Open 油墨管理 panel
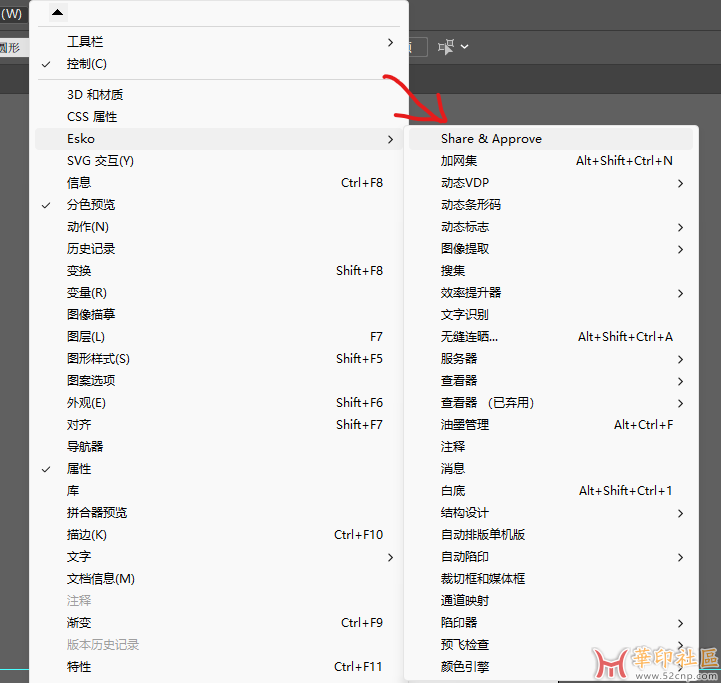 (551, 425)
